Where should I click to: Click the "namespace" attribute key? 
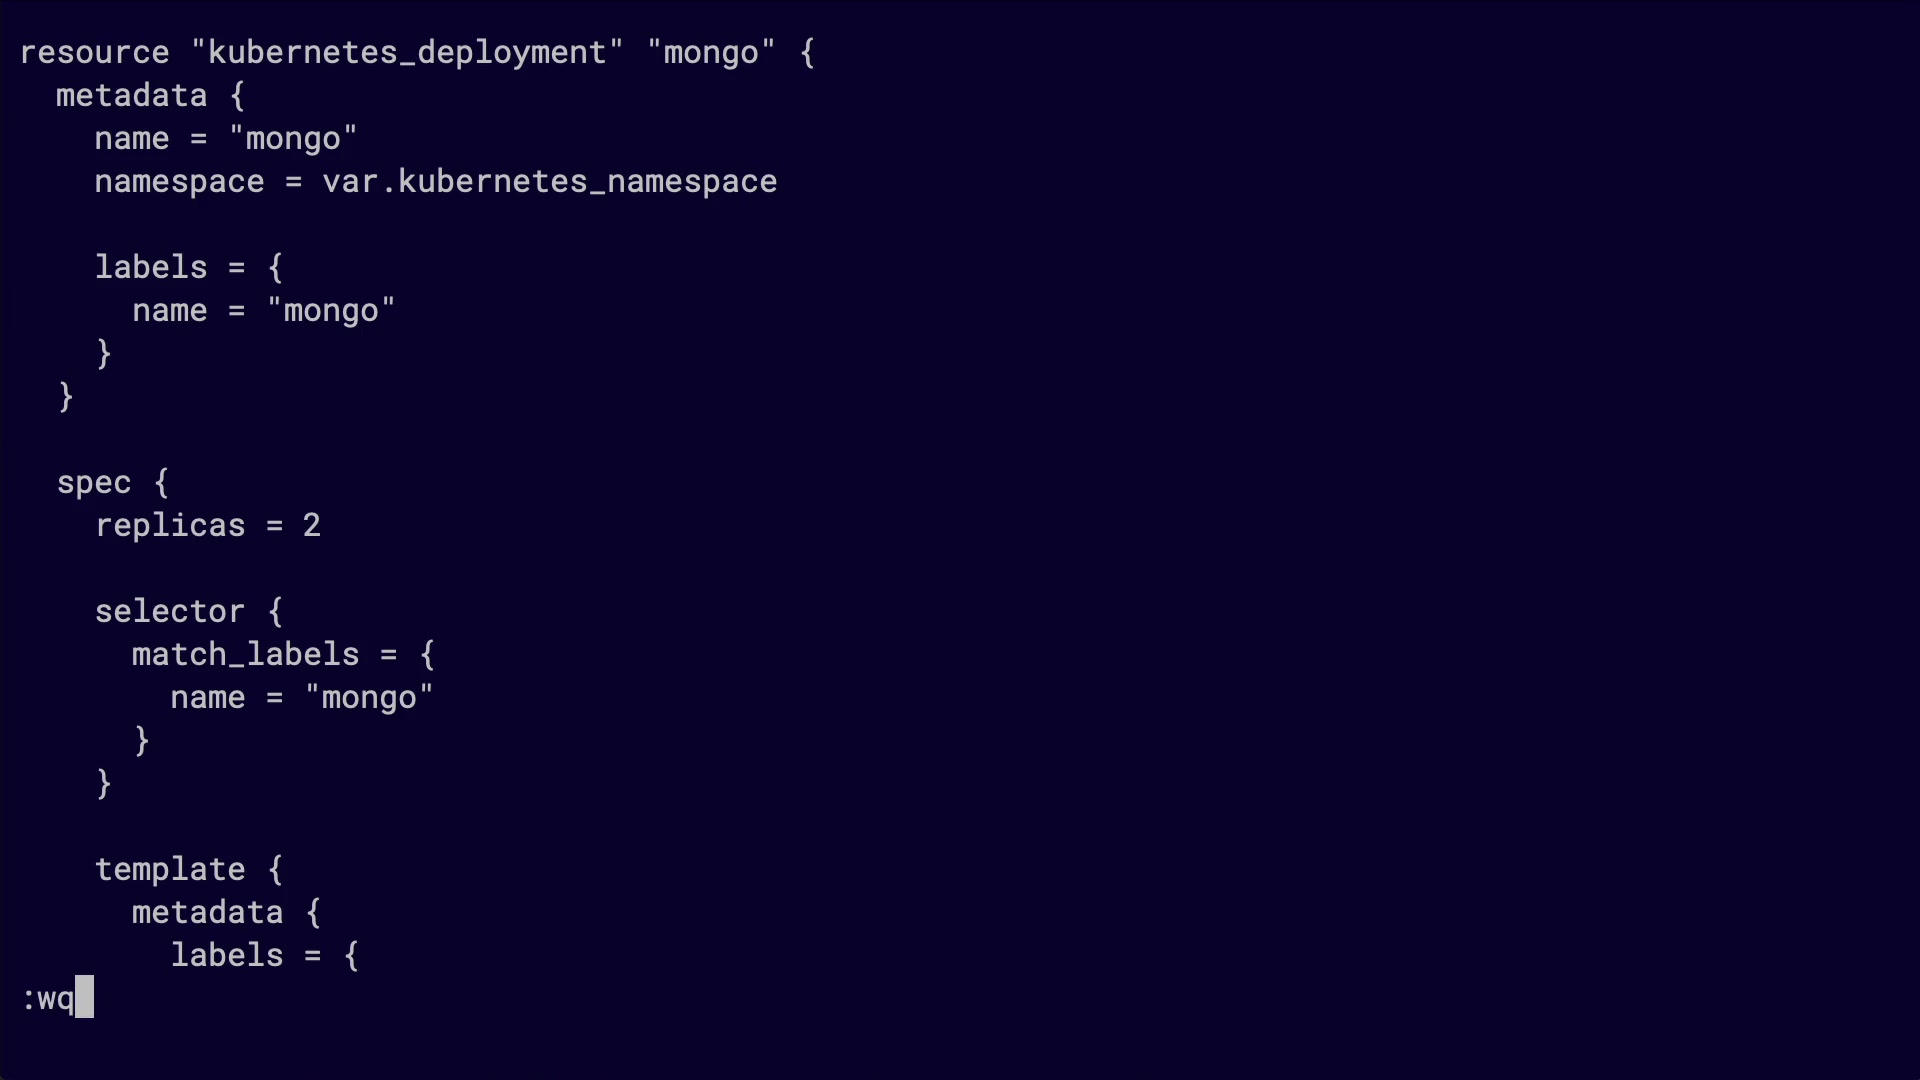tap(179, 182)
